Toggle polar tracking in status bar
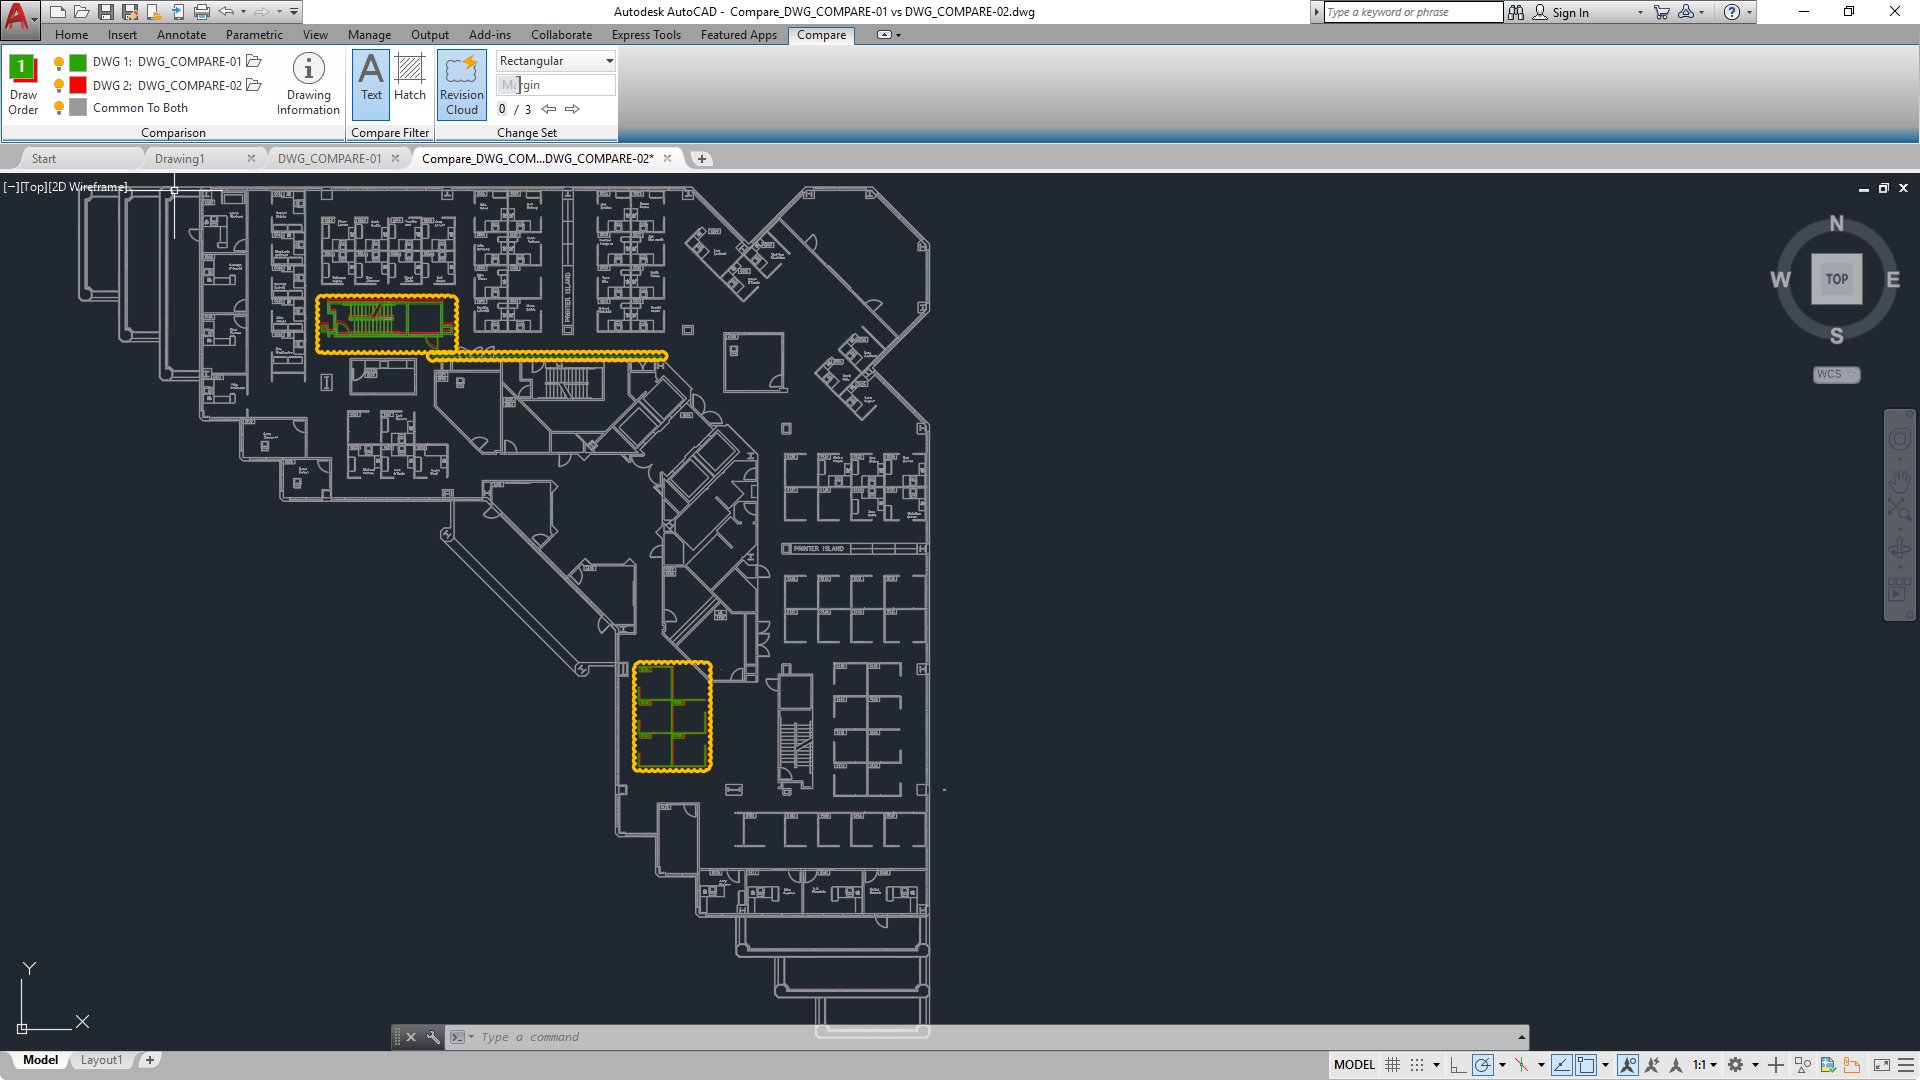Screen dimensions: 1920x1080 click(1483, 1065)
